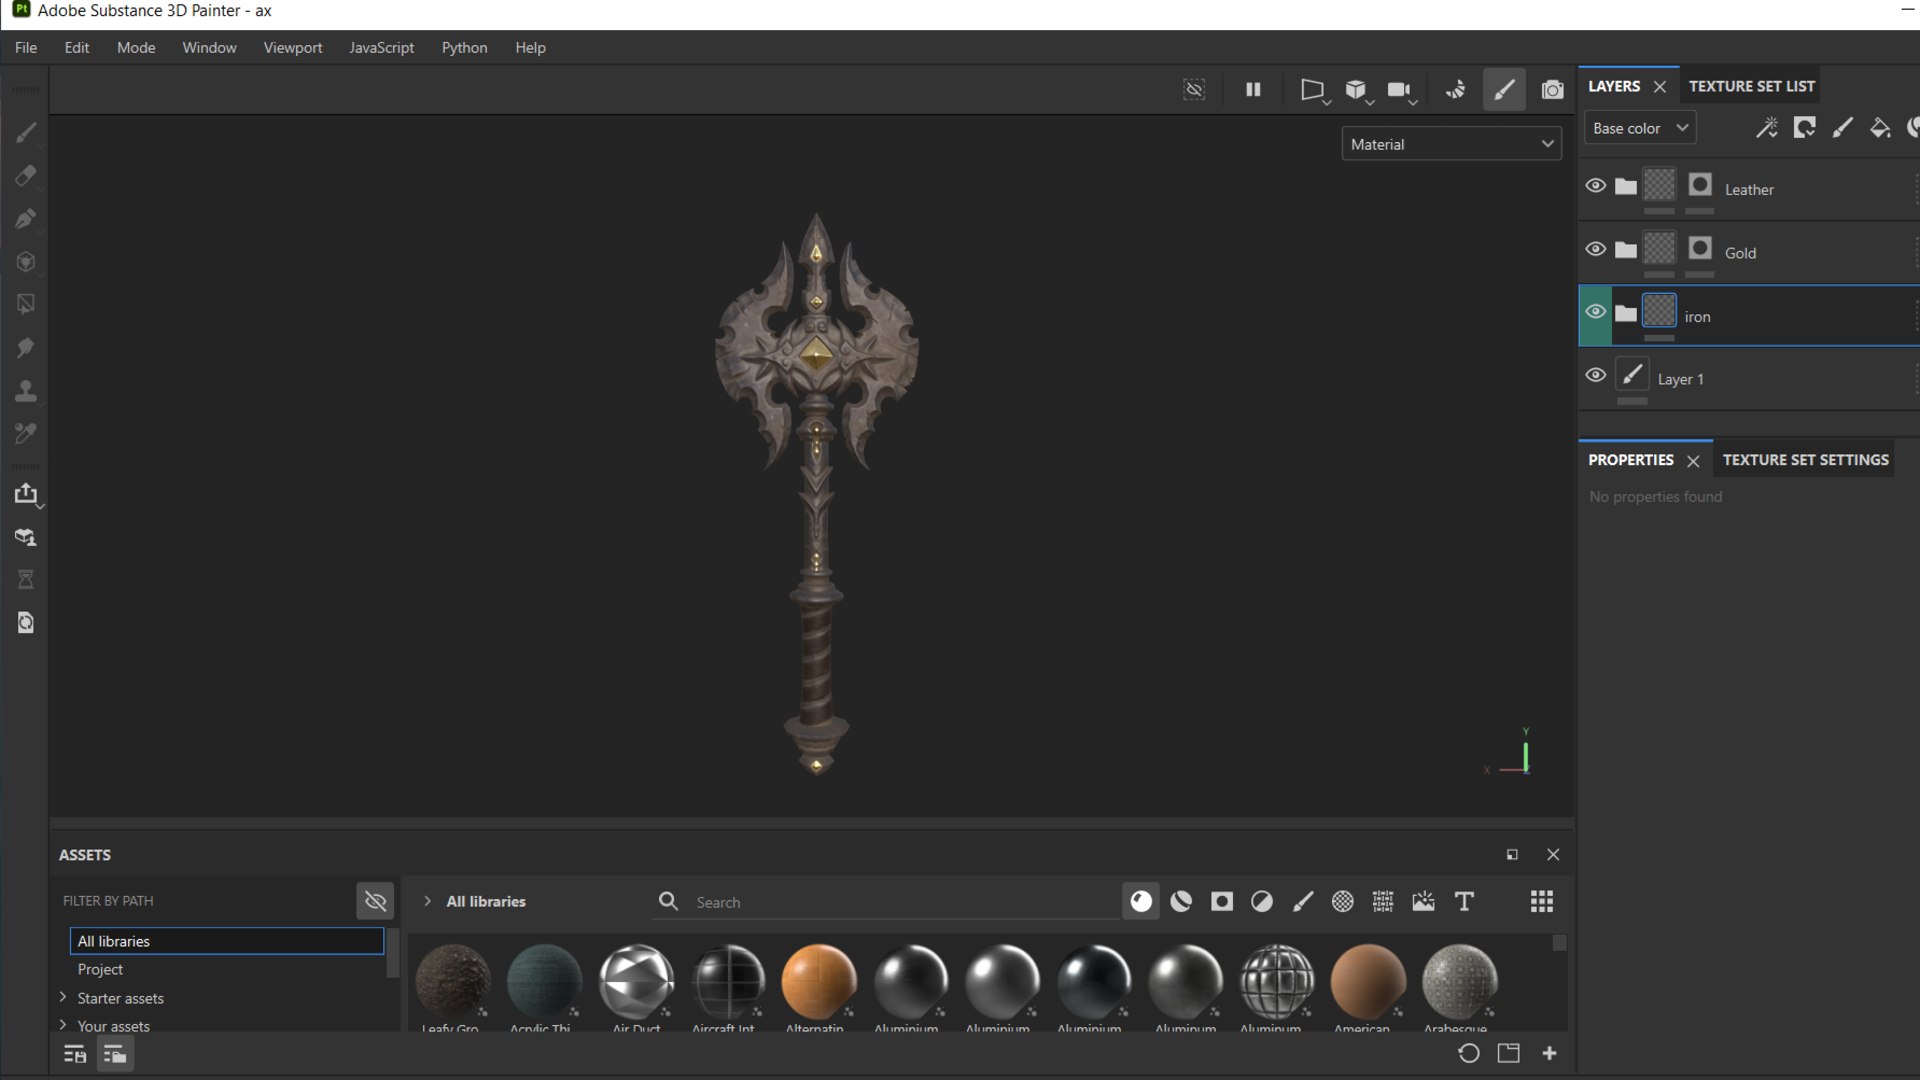Viewport: 1920px width, 1080px height.
Task: Hide the iron layer
Action: point(1596,312)
